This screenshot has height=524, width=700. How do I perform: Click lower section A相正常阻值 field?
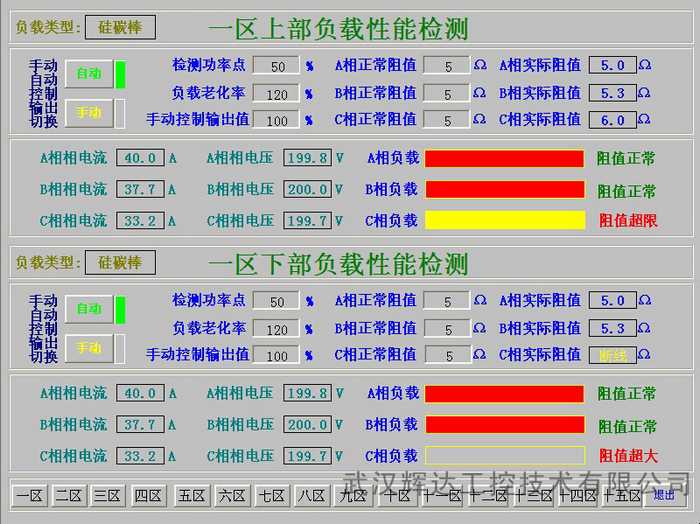coord(447,301)
